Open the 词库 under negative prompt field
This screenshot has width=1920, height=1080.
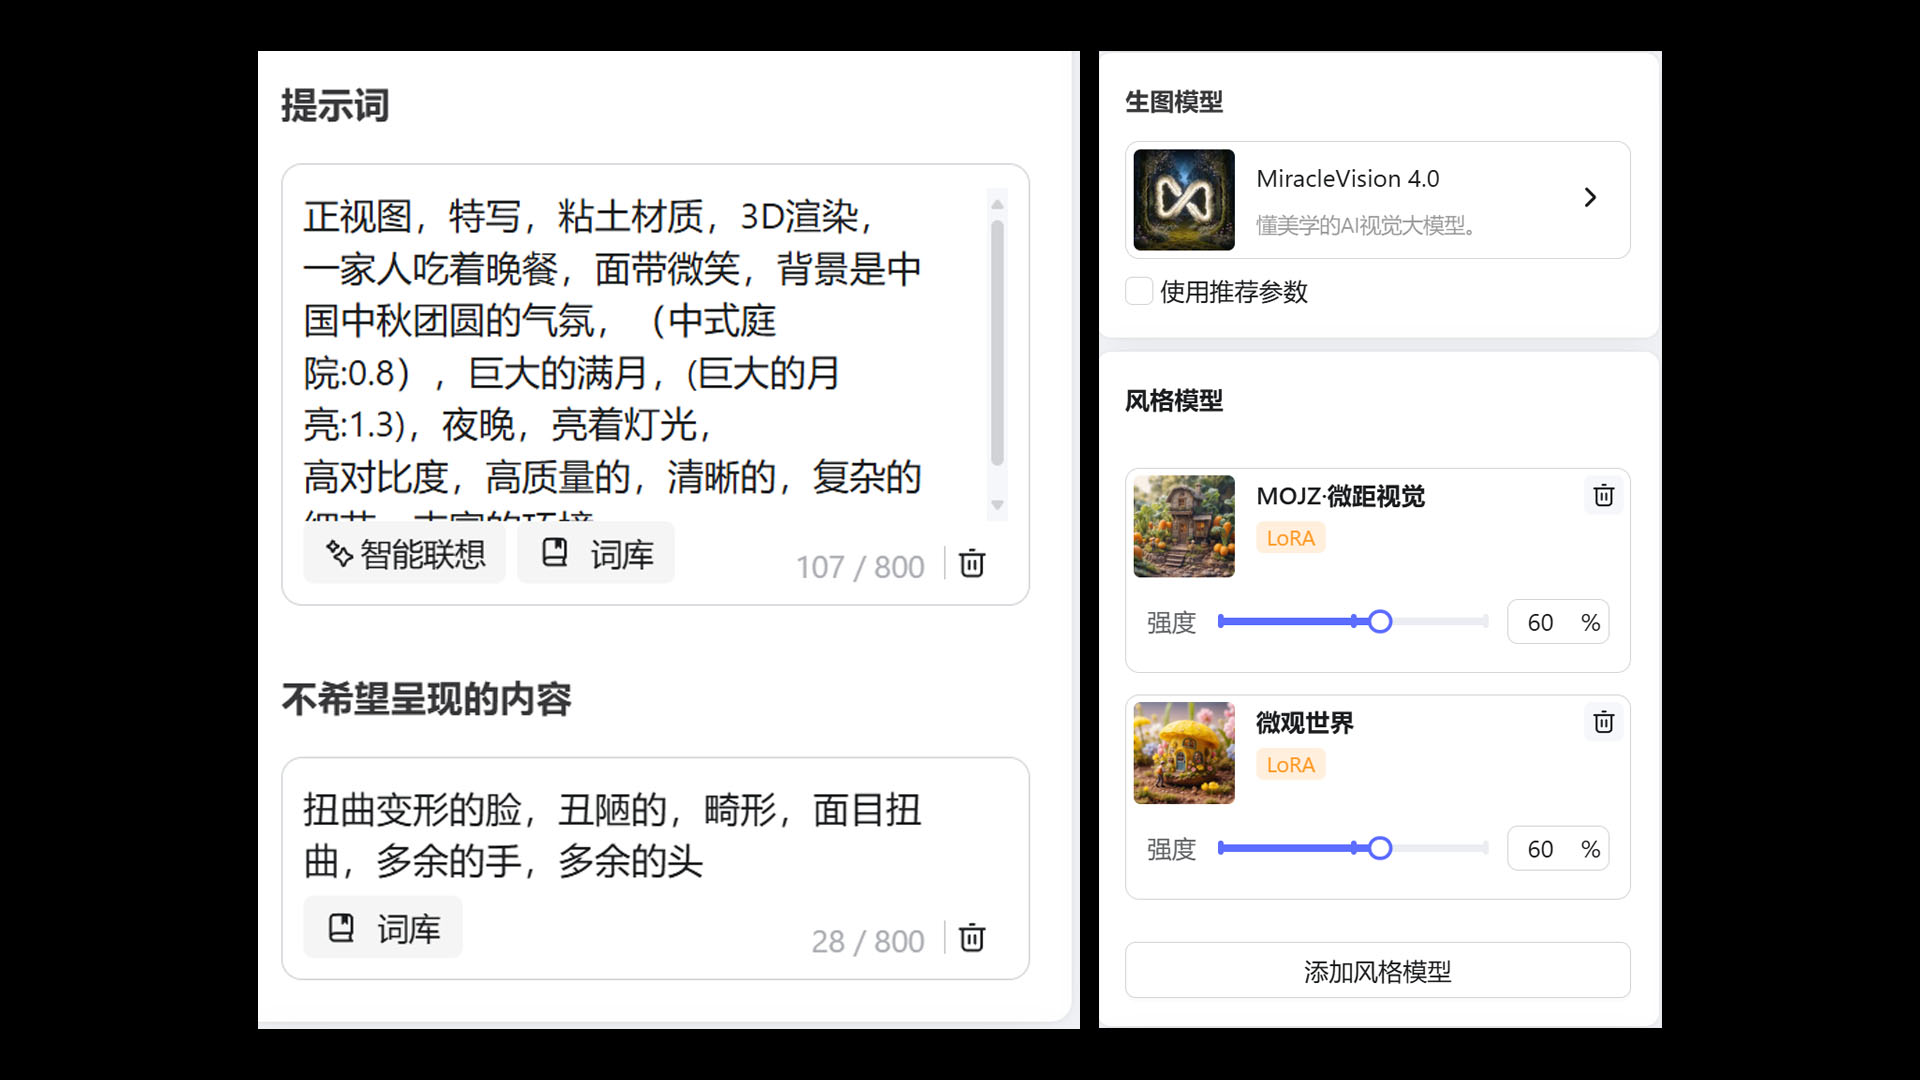coord(383,926)
